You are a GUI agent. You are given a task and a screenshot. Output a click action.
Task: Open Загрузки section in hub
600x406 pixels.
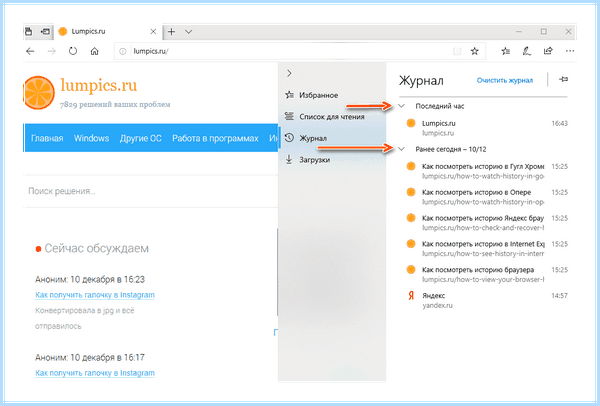tap(332, 160)
